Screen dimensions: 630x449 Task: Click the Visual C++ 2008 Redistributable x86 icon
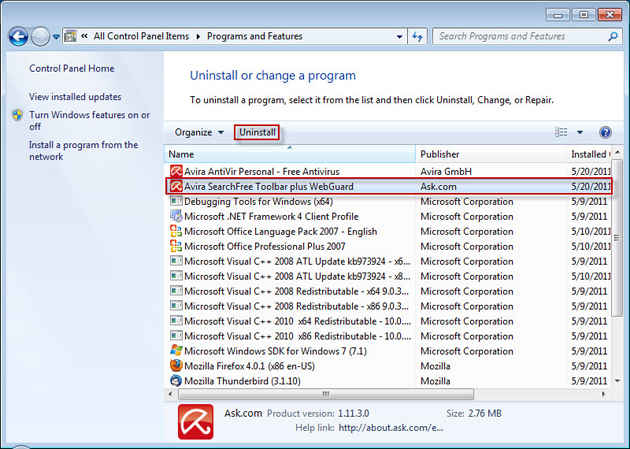pyautogui.click(x=176, y=306)
